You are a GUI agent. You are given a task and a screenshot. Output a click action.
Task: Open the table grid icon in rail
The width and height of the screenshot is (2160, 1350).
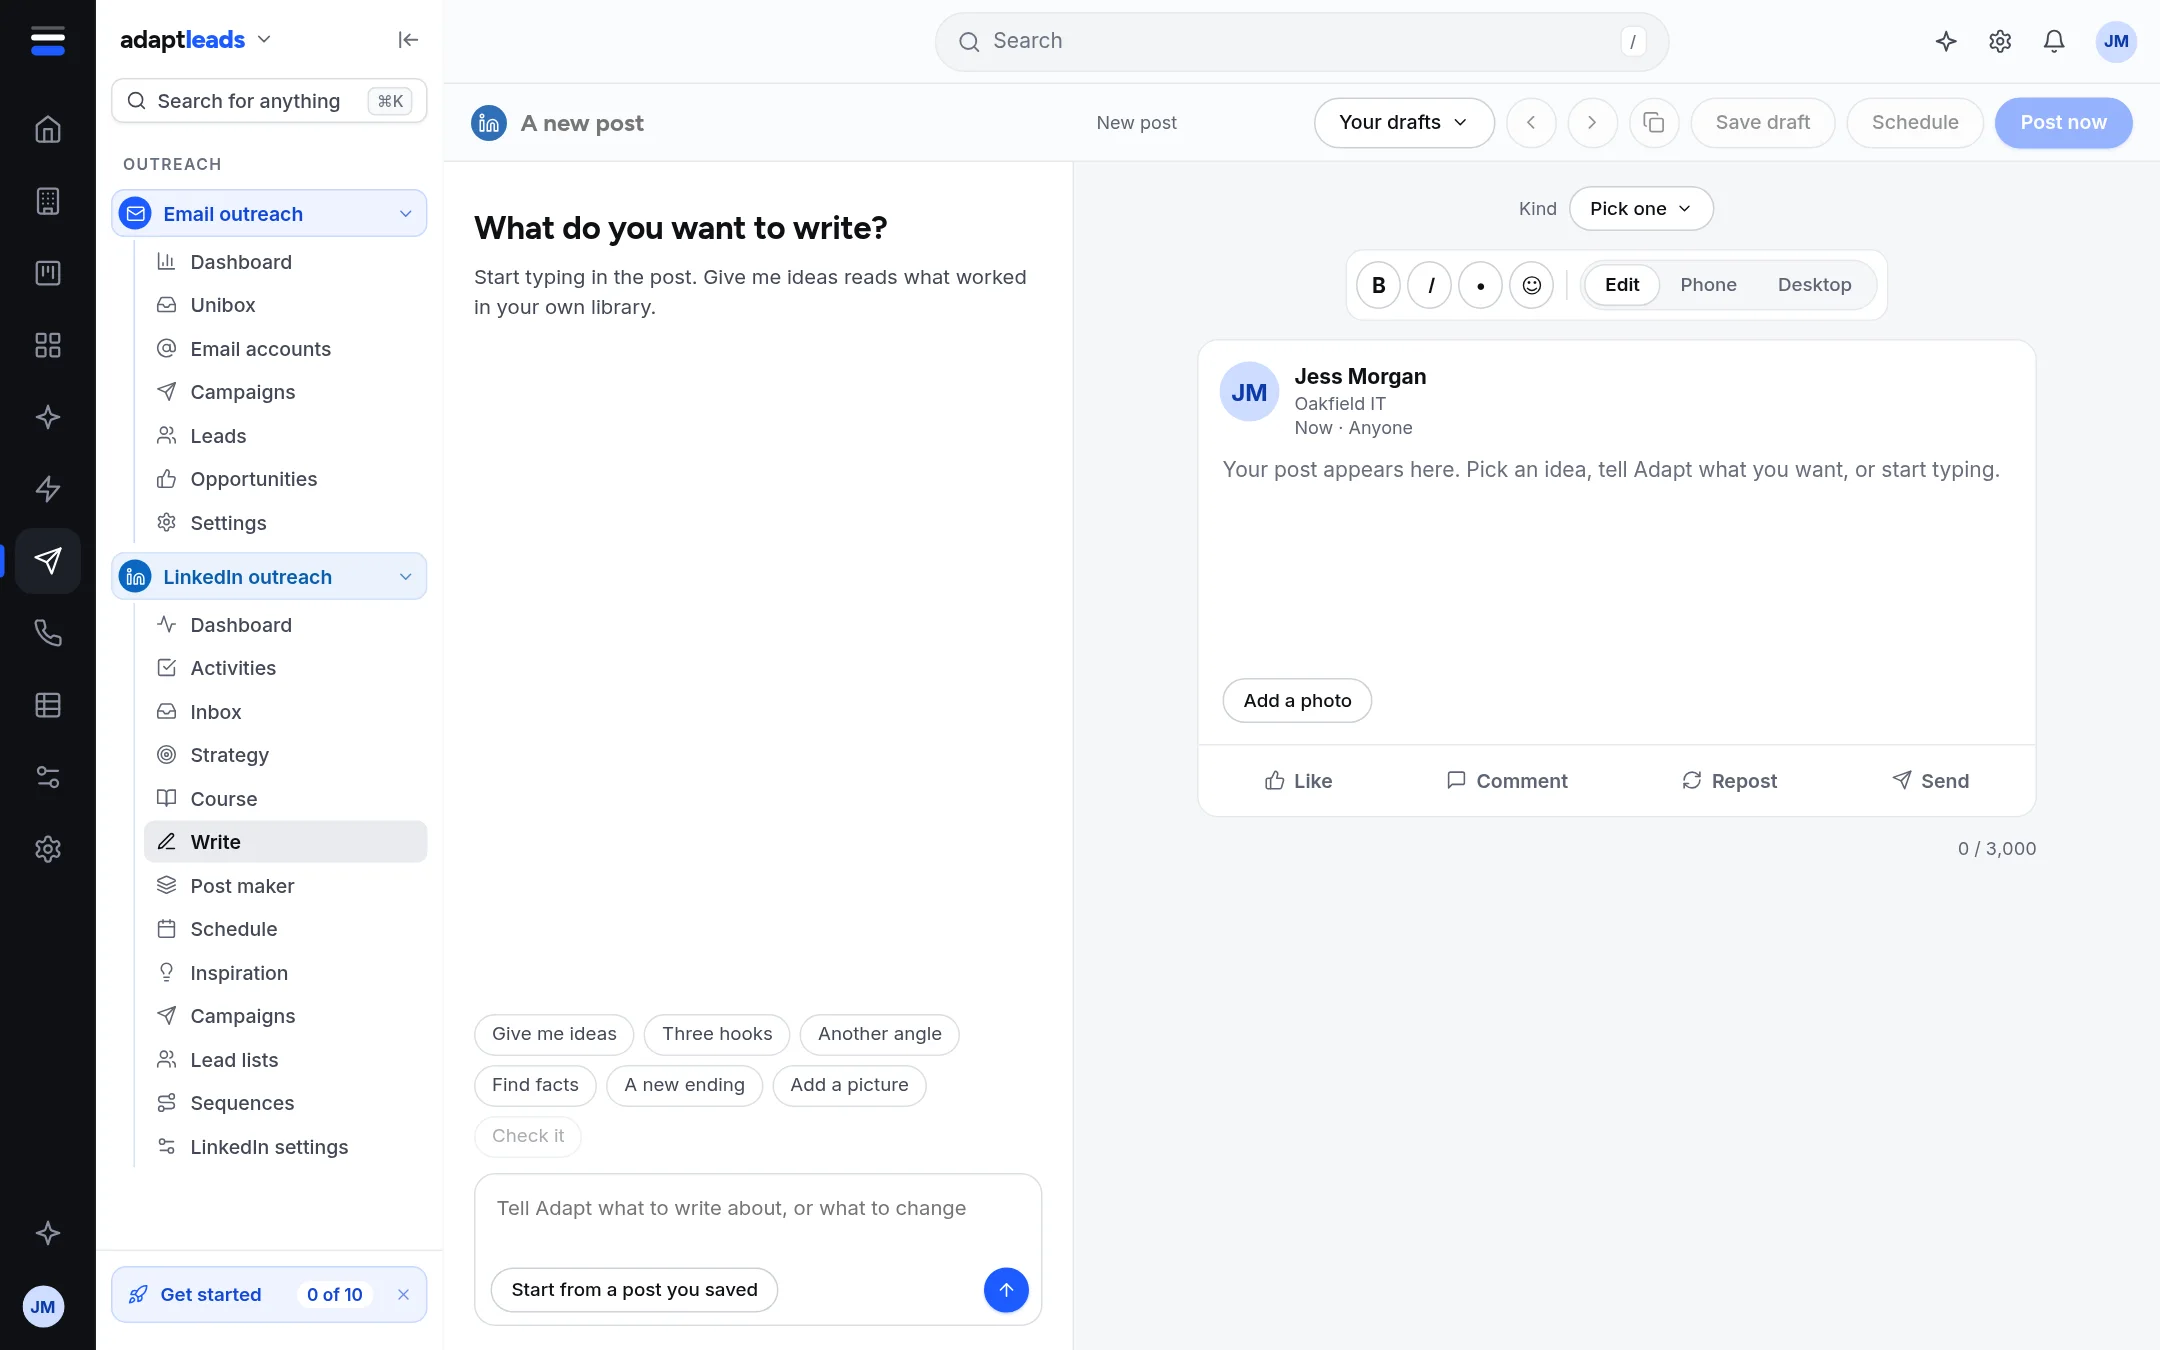[x=48, y=705]
